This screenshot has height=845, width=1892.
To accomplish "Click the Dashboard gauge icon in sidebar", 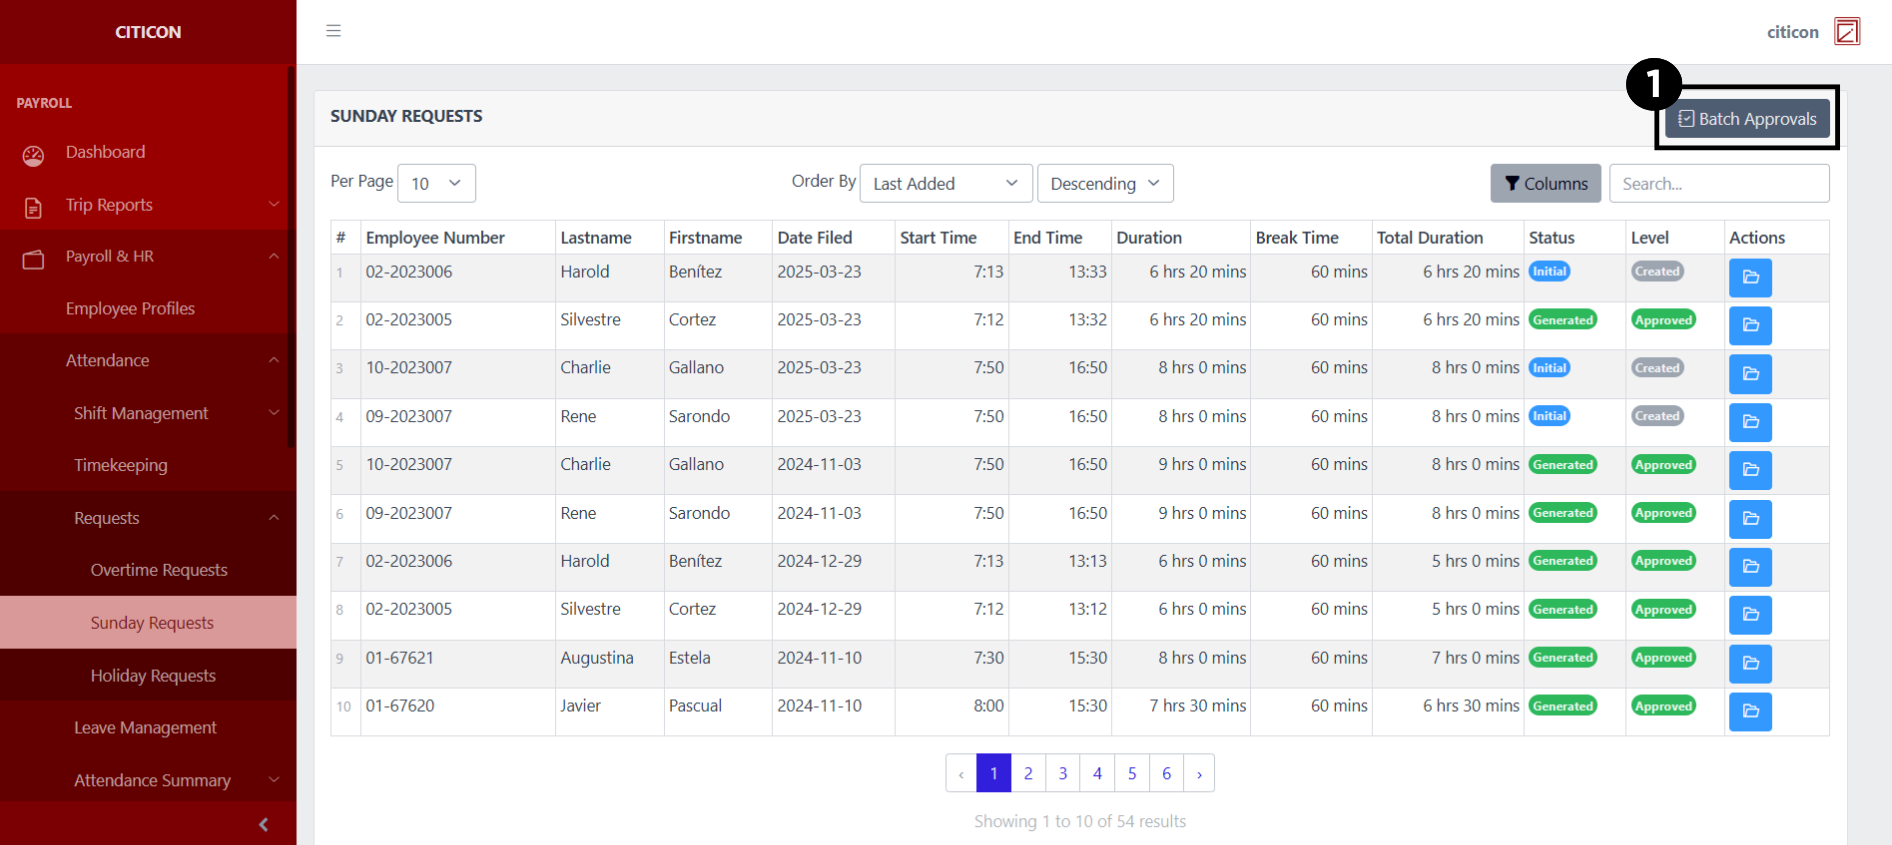I will point(33,155).
